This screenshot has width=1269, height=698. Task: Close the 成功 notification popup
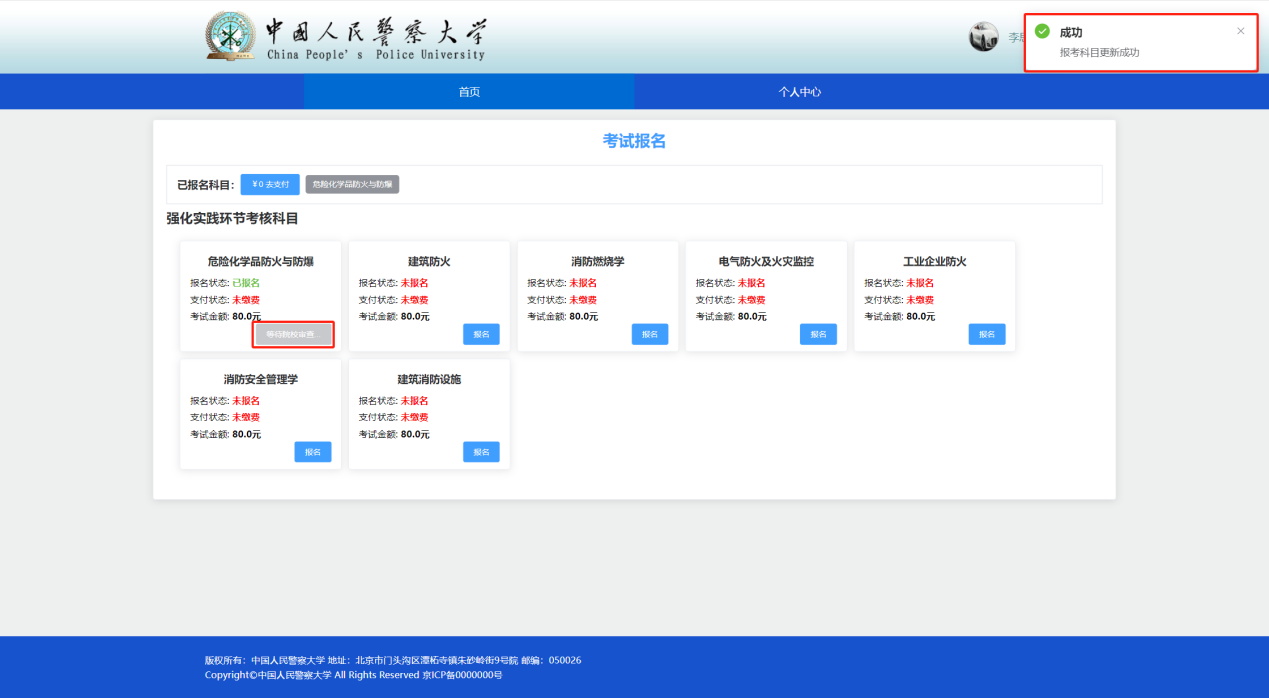(1240, 31)
